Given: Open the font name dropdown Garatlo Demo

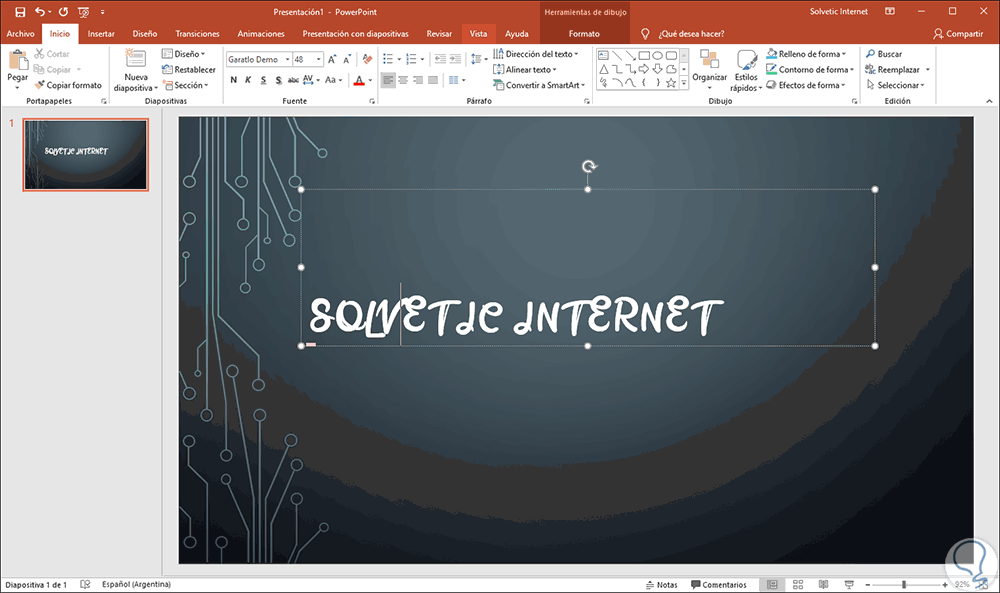Looking at the screenshot, I should tap(287, 59).
